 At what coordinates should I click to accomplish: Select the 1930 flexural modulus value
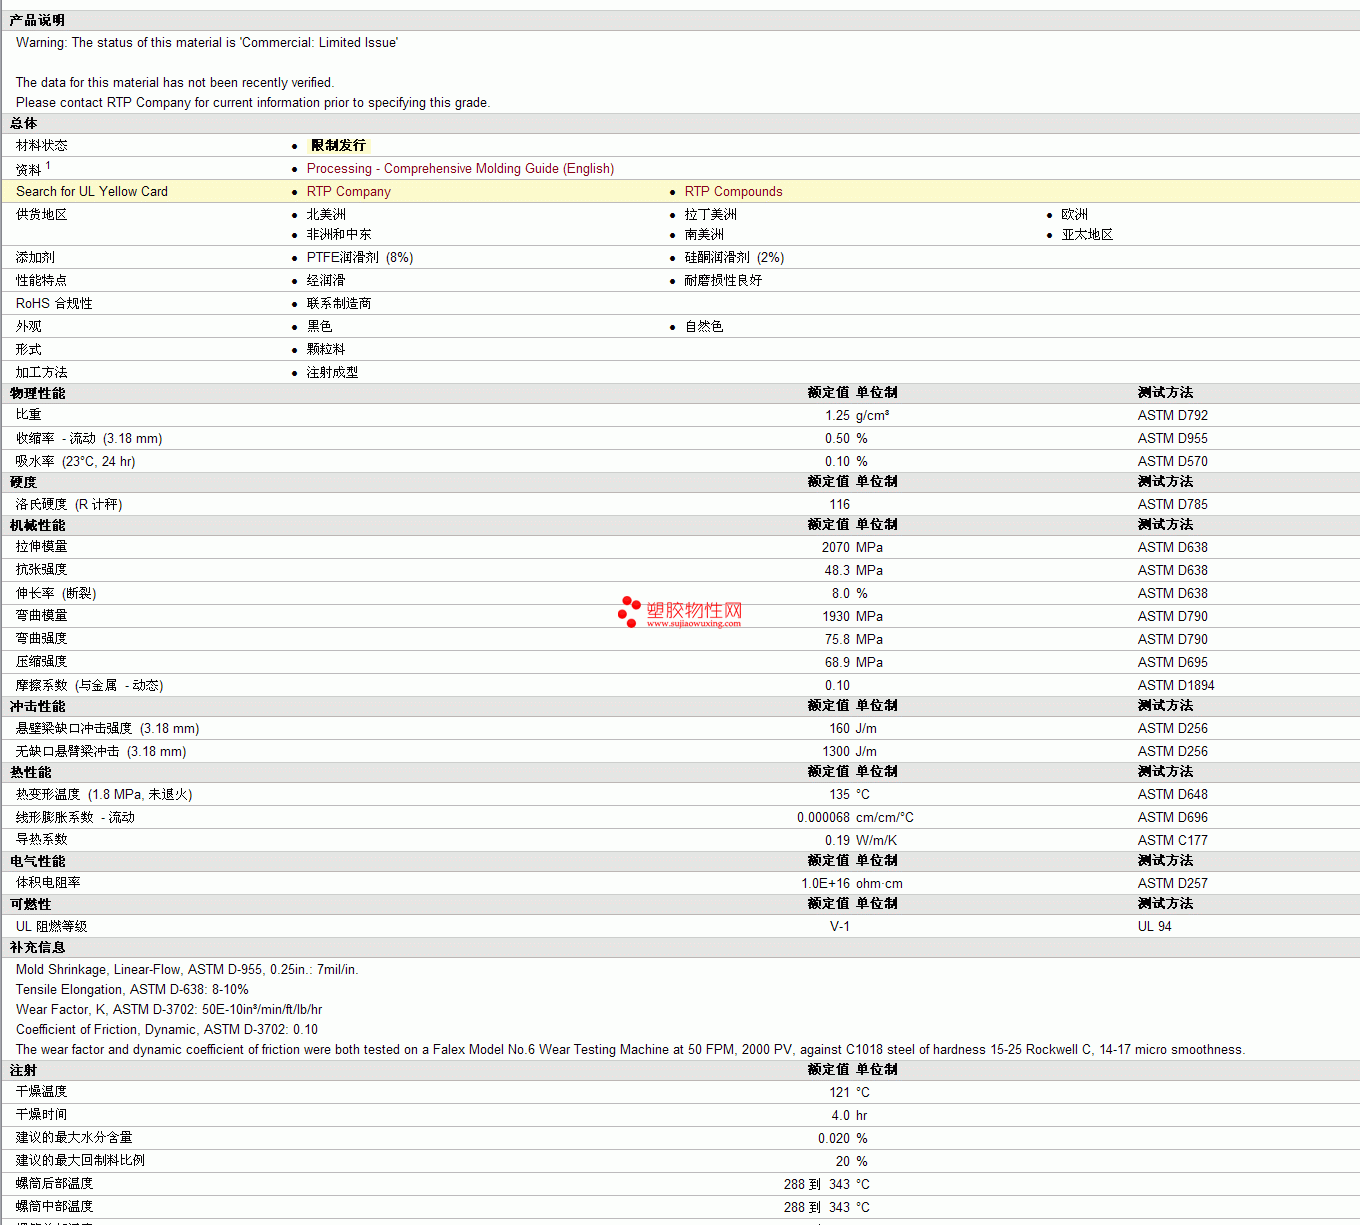836,617
